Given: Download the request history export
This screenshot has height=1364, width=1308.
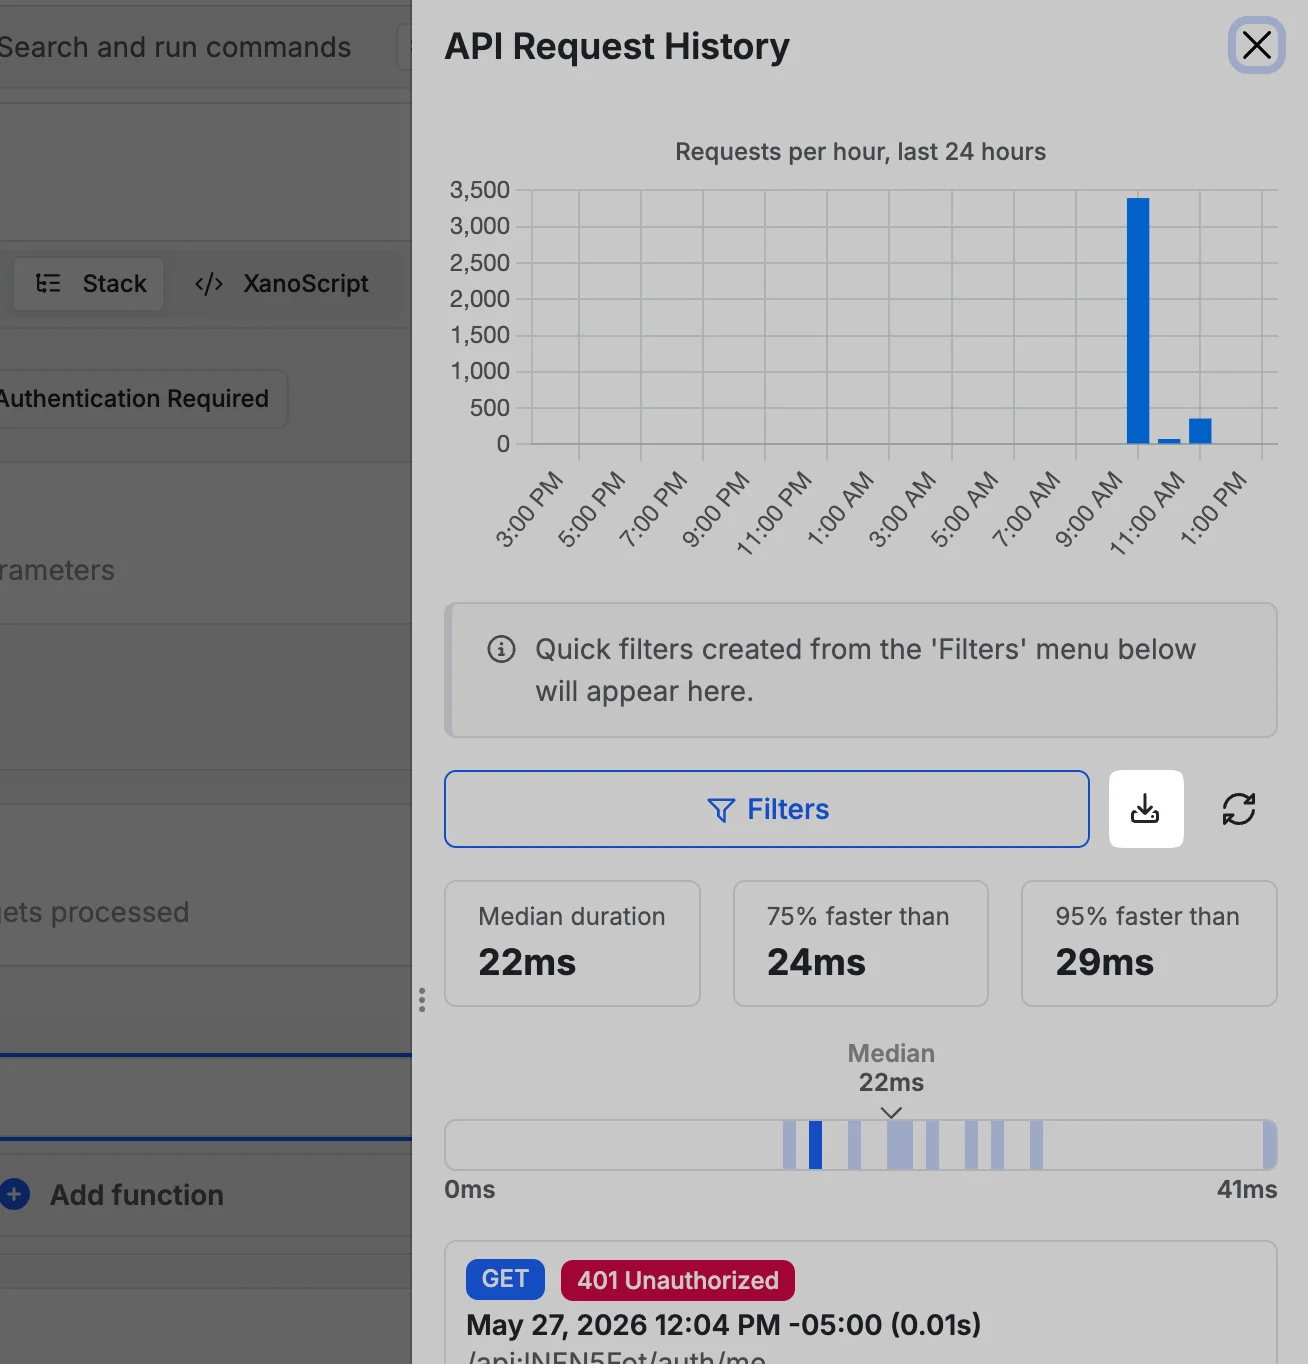Looking at the screenshot, I should coord(1146,809).
